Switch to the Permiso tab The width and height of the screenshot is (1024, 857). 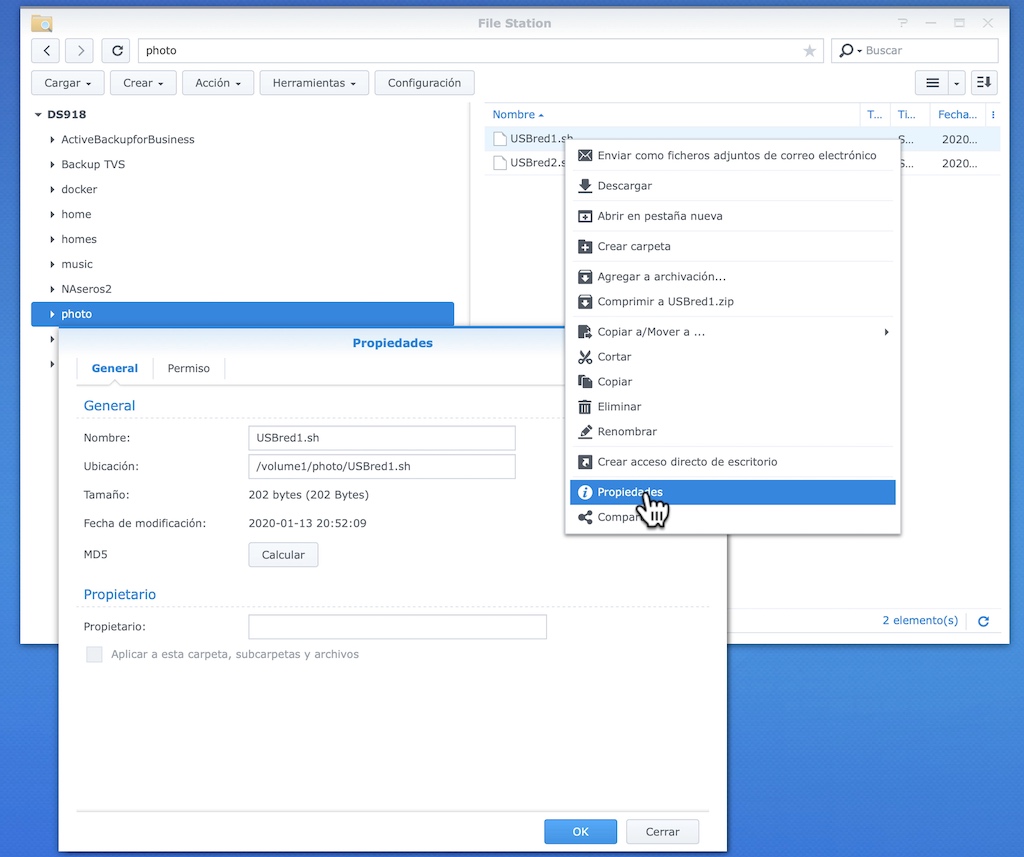pyautogui.click(x=188, y=368)
